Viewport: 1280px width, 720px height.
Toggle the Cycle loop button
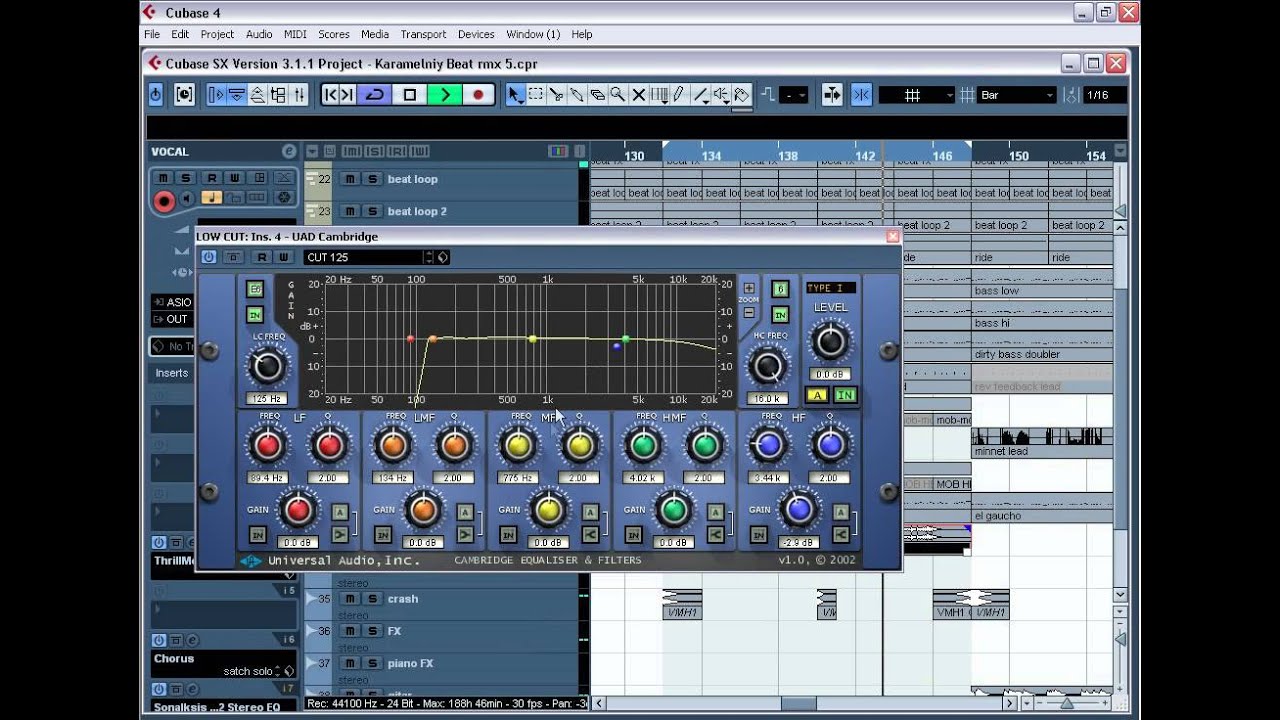[375, 95]
